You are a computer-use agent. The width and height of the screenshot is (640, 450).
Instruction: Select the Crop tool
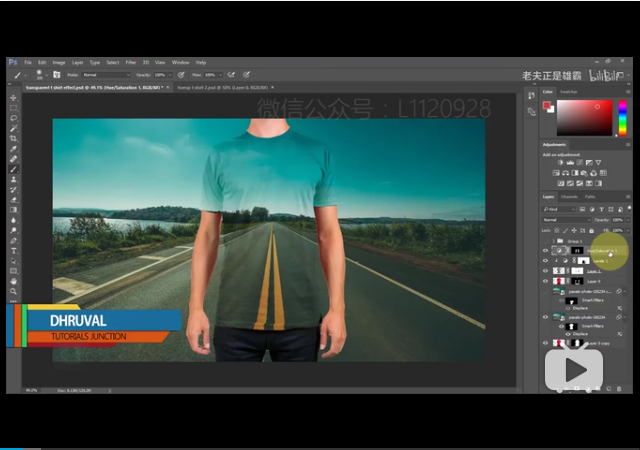13,139
